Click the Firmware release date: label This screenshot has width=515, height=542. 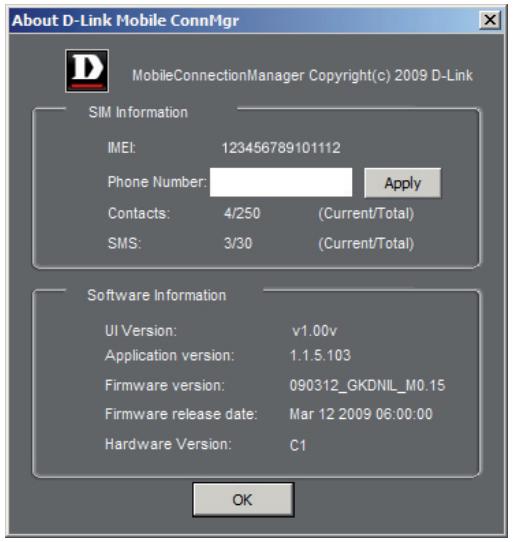tap(181, 414)
